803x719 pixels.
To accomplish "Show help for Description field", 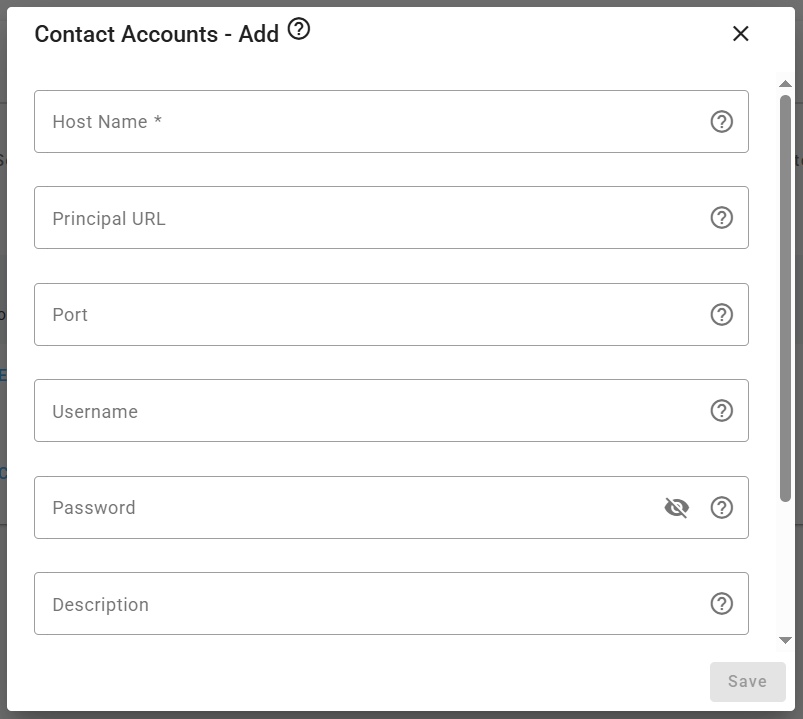I will (722, 604).
